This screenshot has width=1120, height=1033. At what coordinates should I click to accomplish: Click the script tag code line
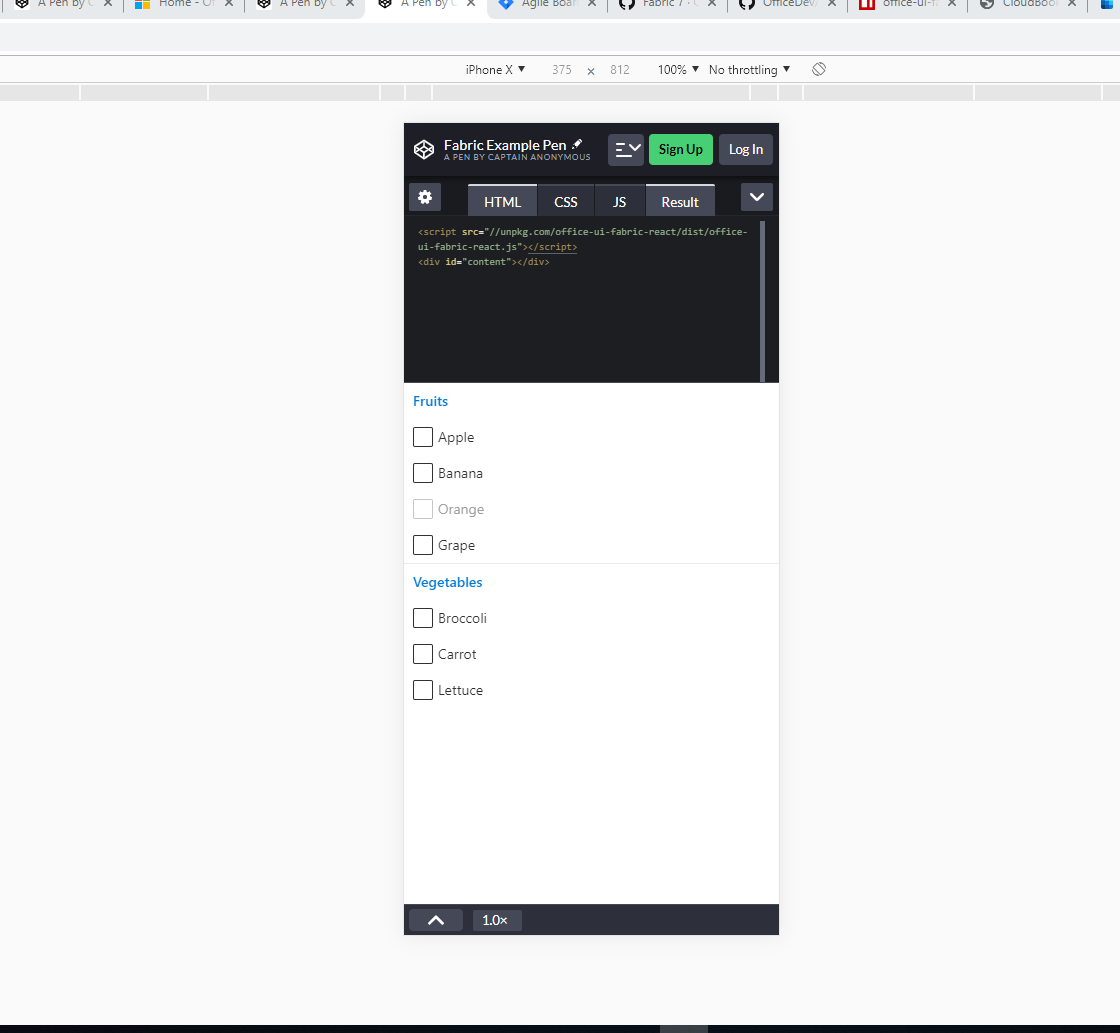(582, 239)
